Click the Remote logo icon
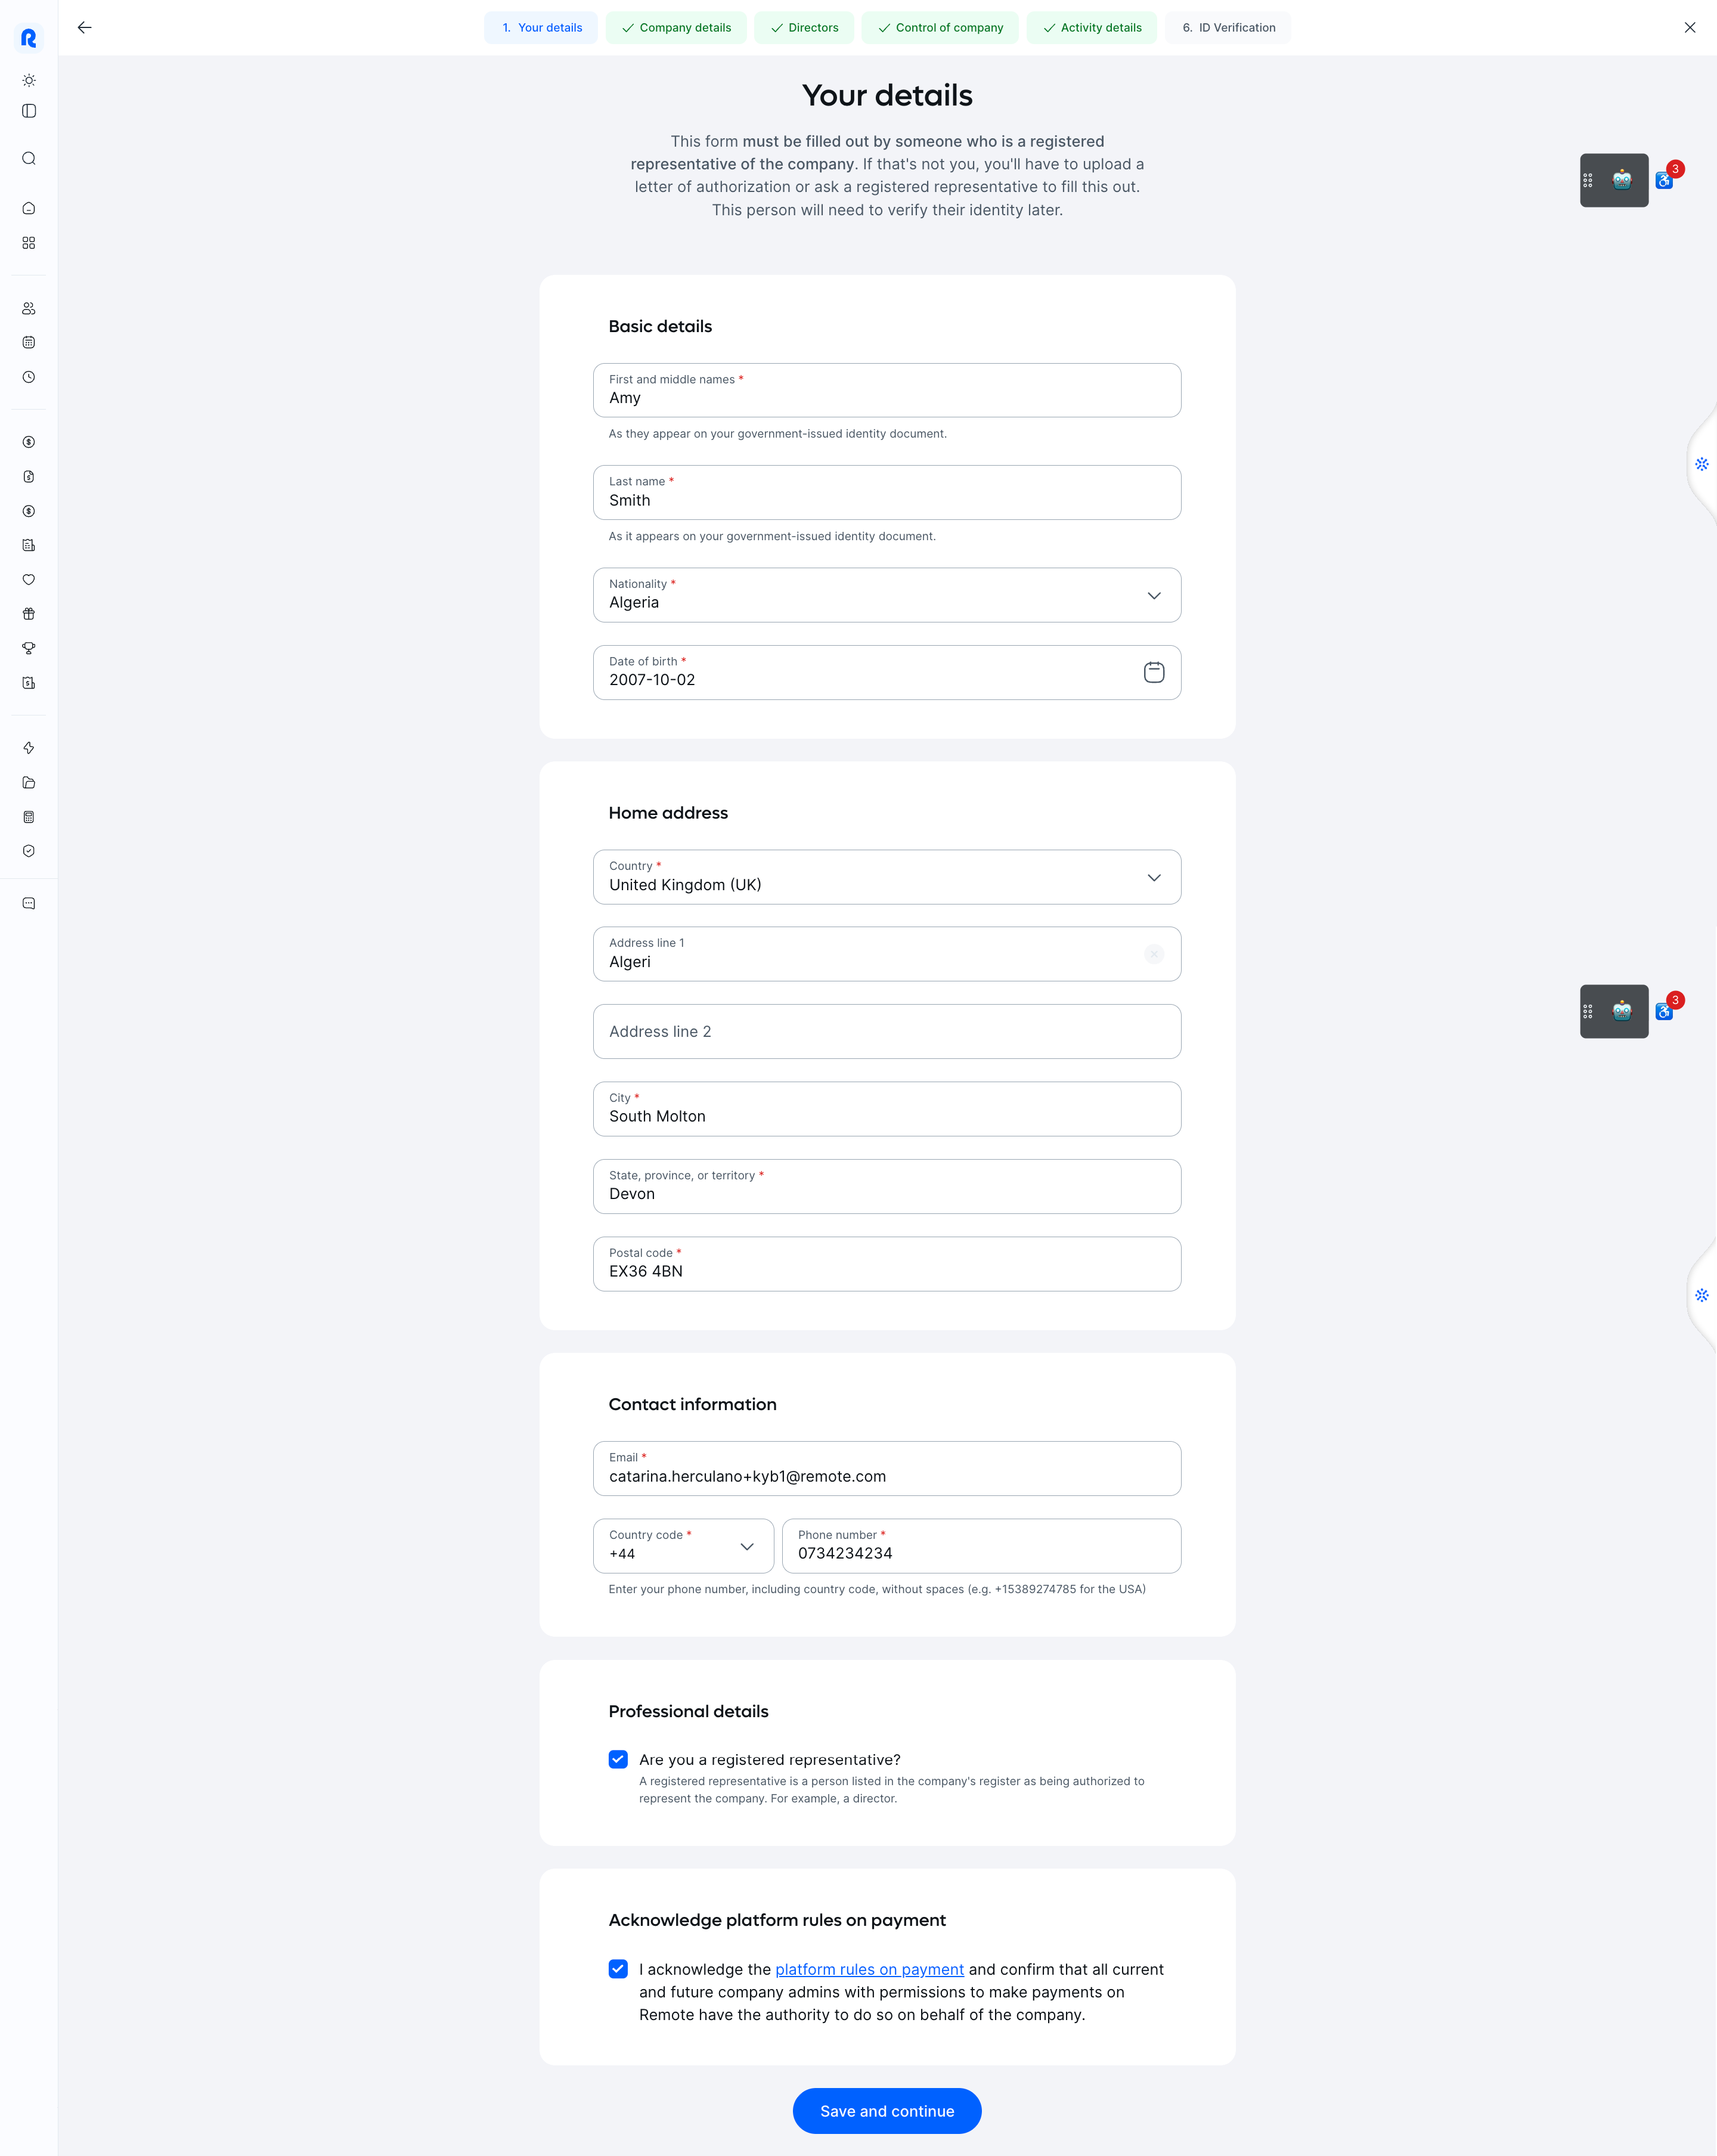Viewport: 1717px width, 2156px height. [x=29, y=38]
